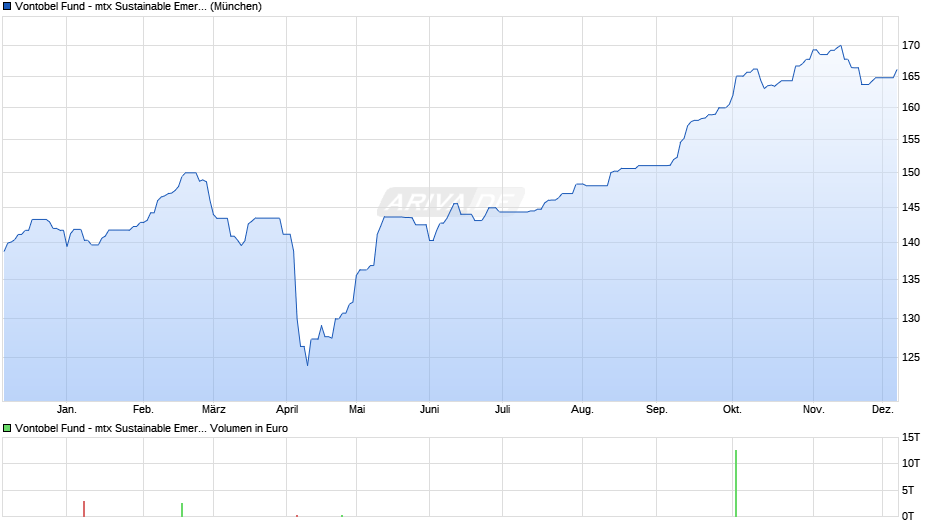940x526 pixels.
Task: Click the 0T volume axis label
Action: click(x=908, y=516)
